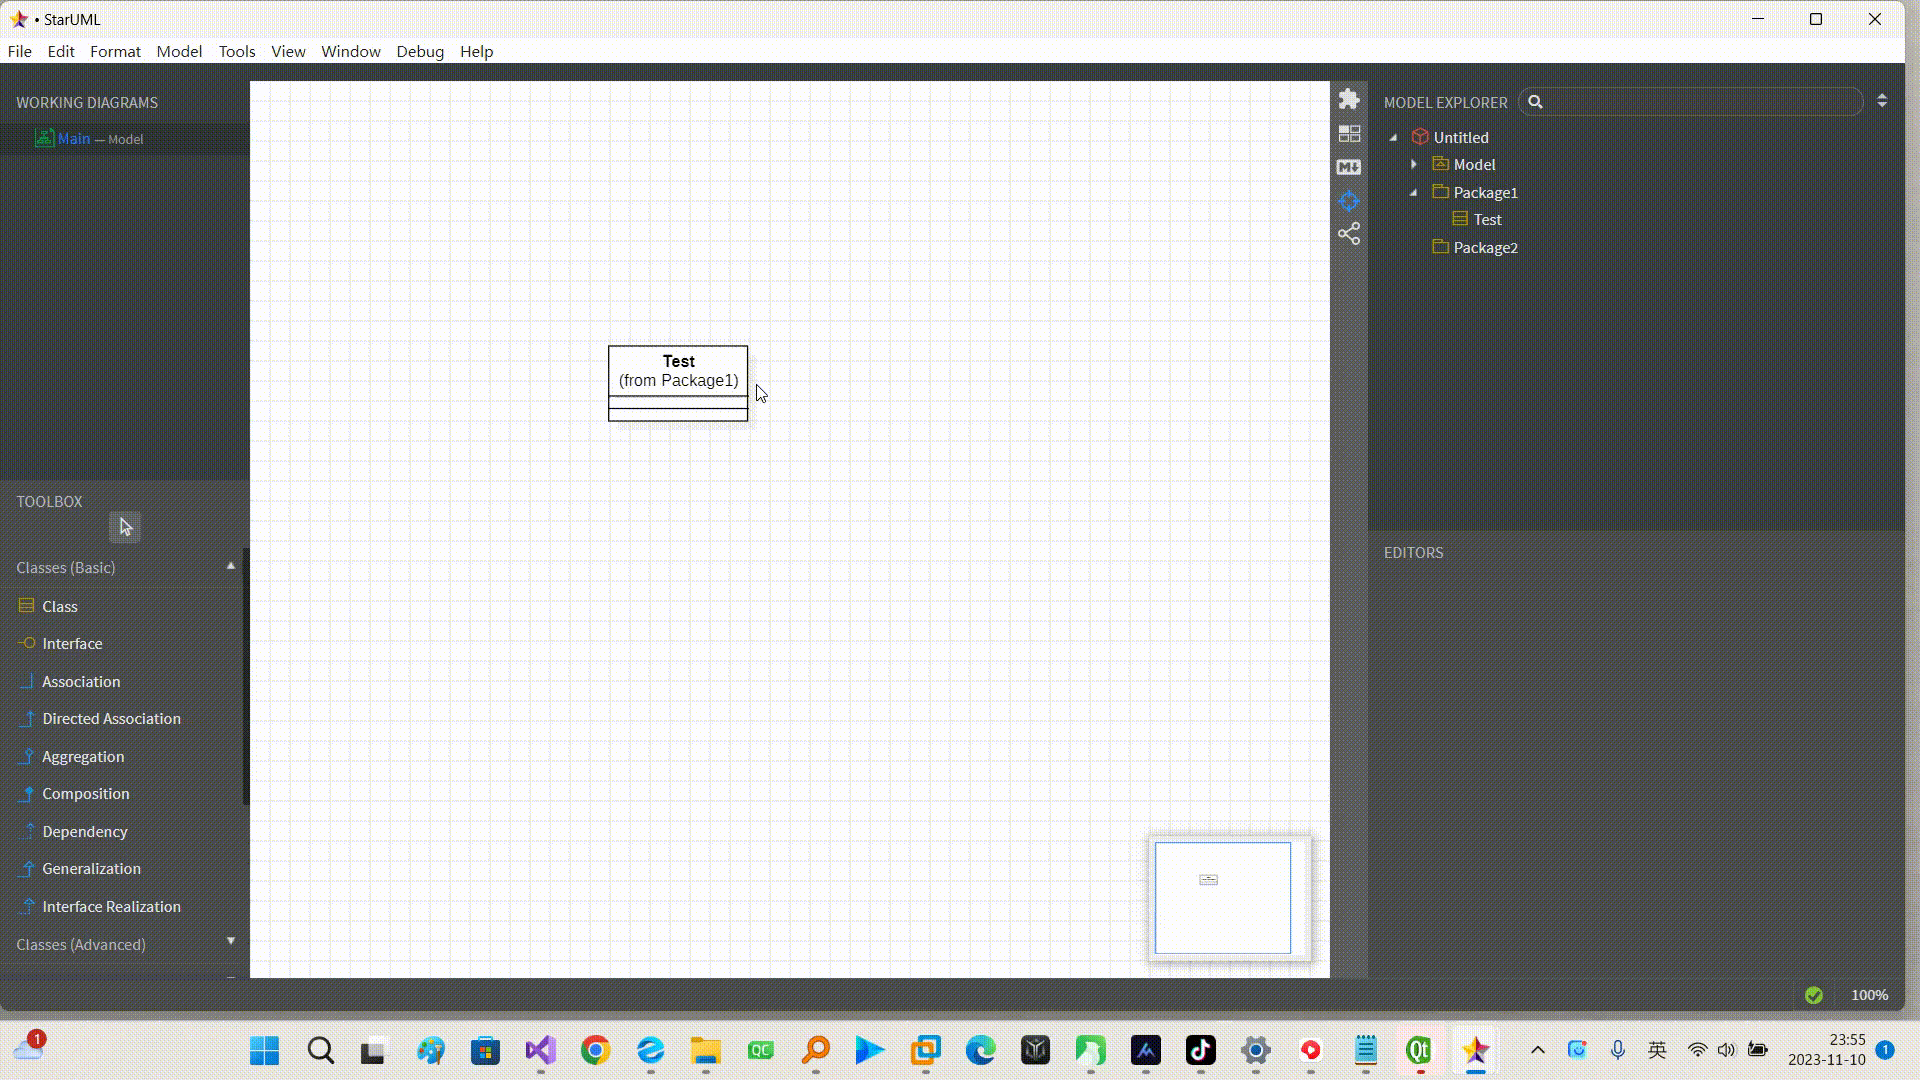Click the model explorer search field
The width and height of the screenshot is (1920, 1080).
(x=1700, y=102)
